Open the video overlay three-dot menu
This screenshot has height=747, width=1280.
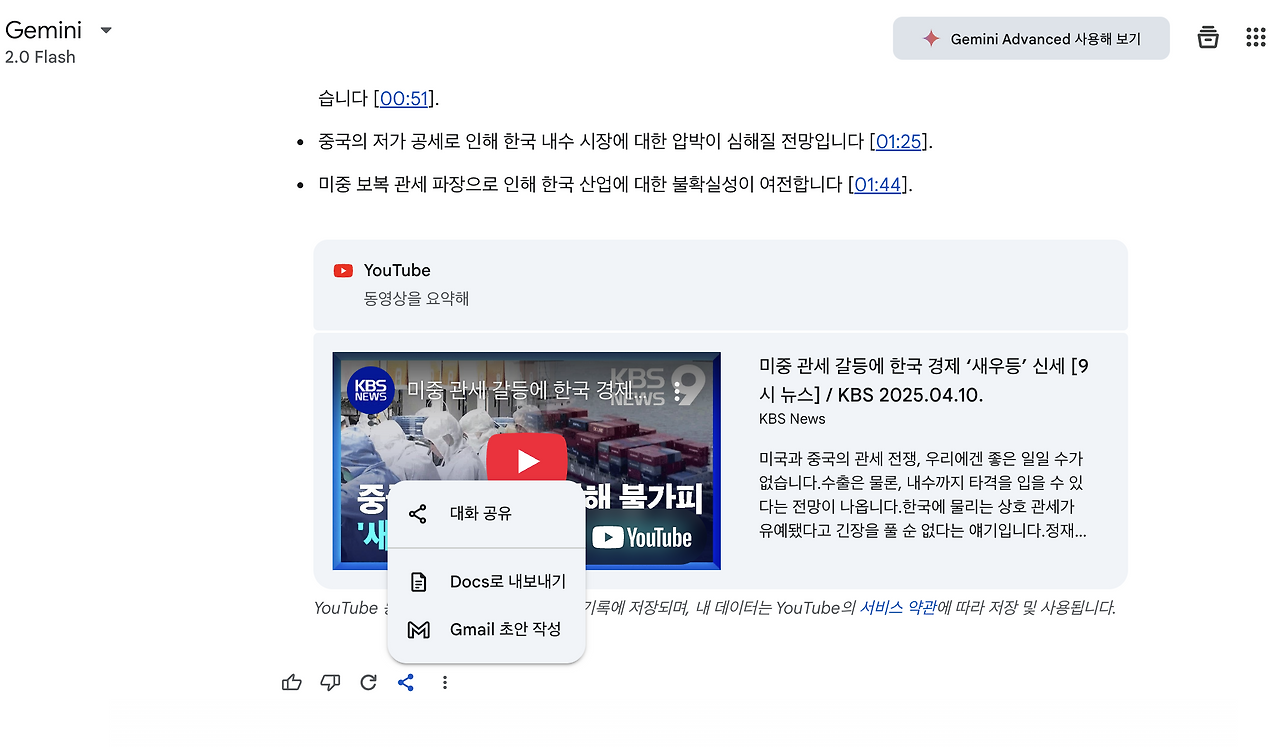[x=677, y=391]
